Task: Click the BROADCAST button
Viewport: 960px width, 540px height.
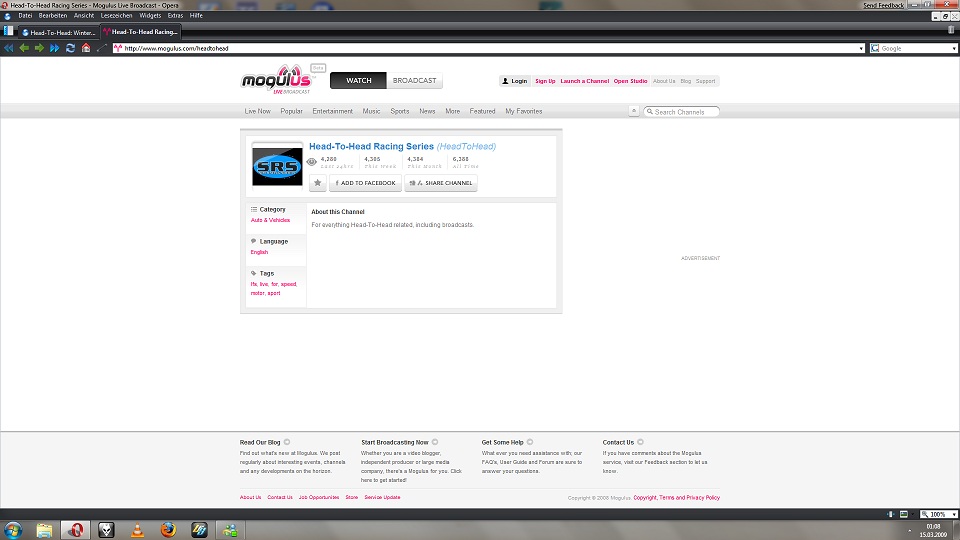Action: coord(414,80)
